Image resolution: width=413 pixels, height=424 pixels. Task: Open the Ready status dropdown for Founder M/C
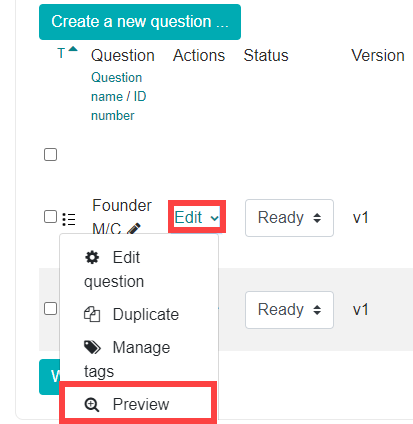[289, 218]
